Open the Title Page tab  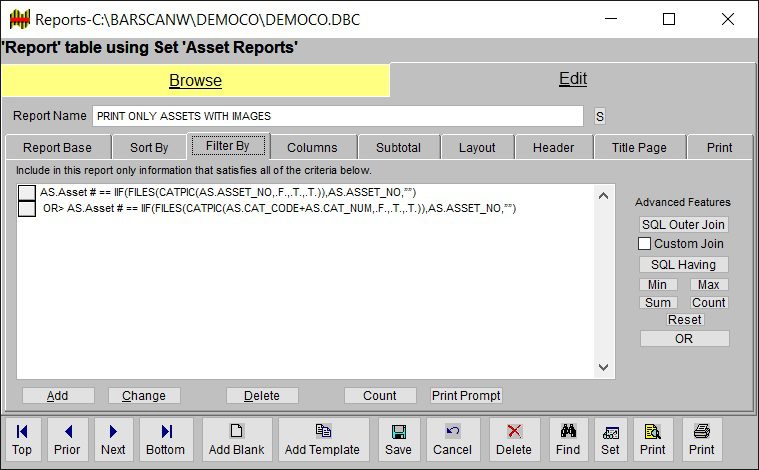639,148
